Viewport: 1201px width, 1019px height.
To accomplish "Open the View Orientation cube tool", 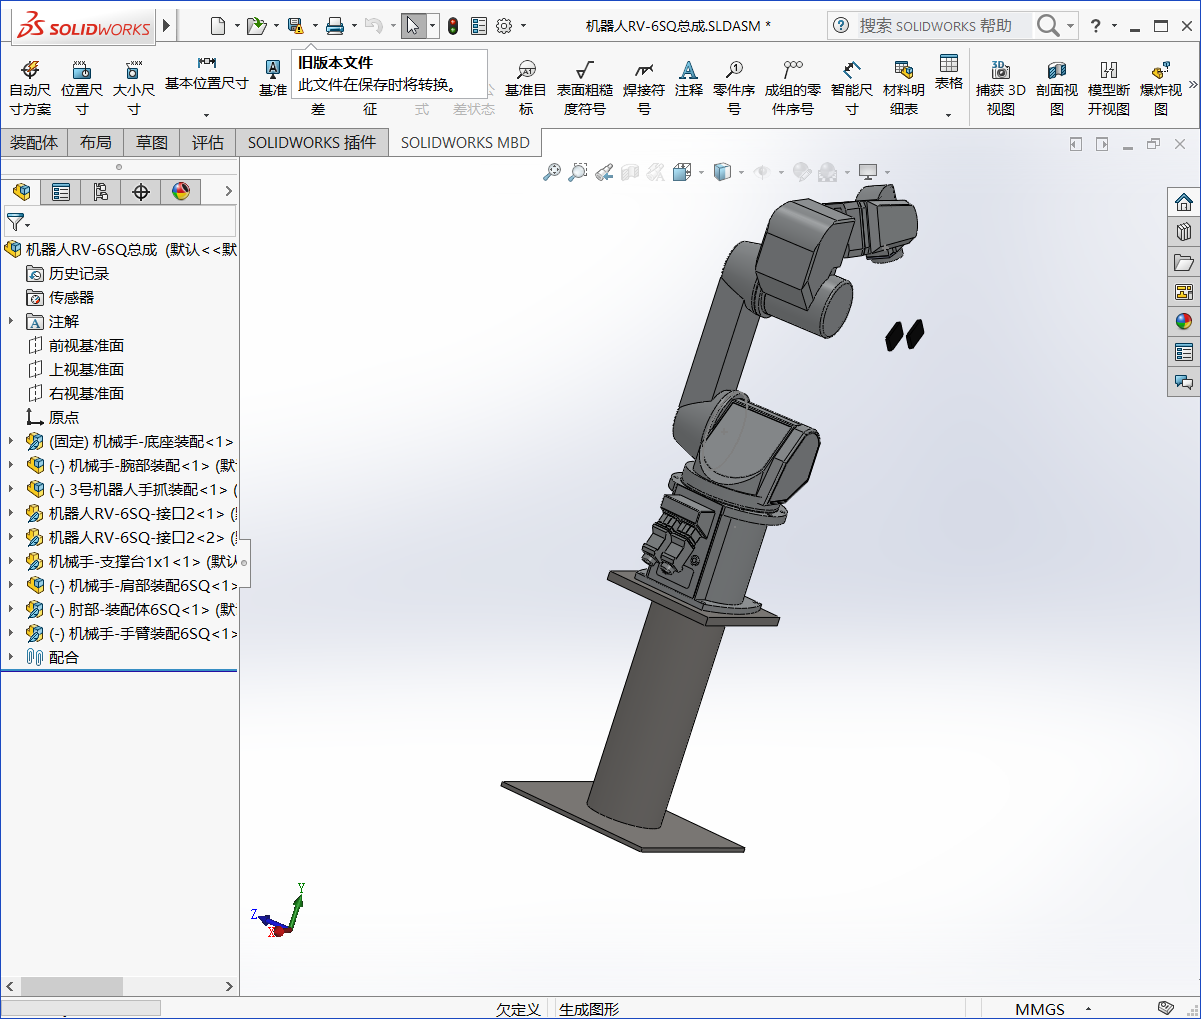I will click(x=680, y=172).
